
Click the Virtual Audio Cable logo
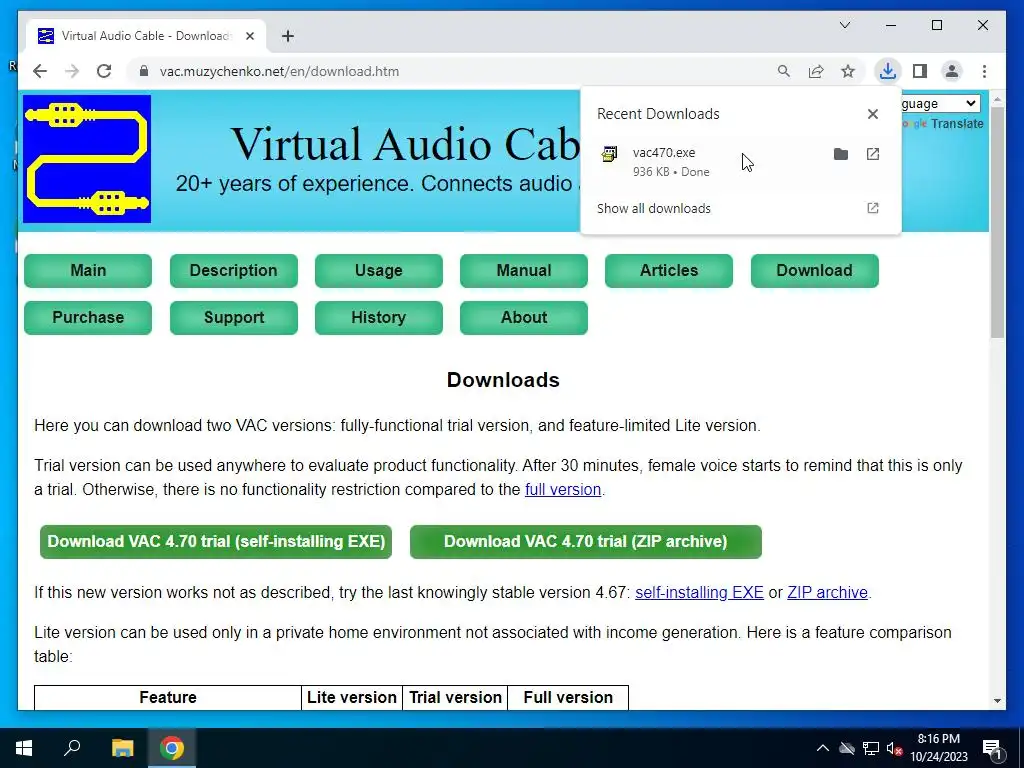[x=87, y=159]
